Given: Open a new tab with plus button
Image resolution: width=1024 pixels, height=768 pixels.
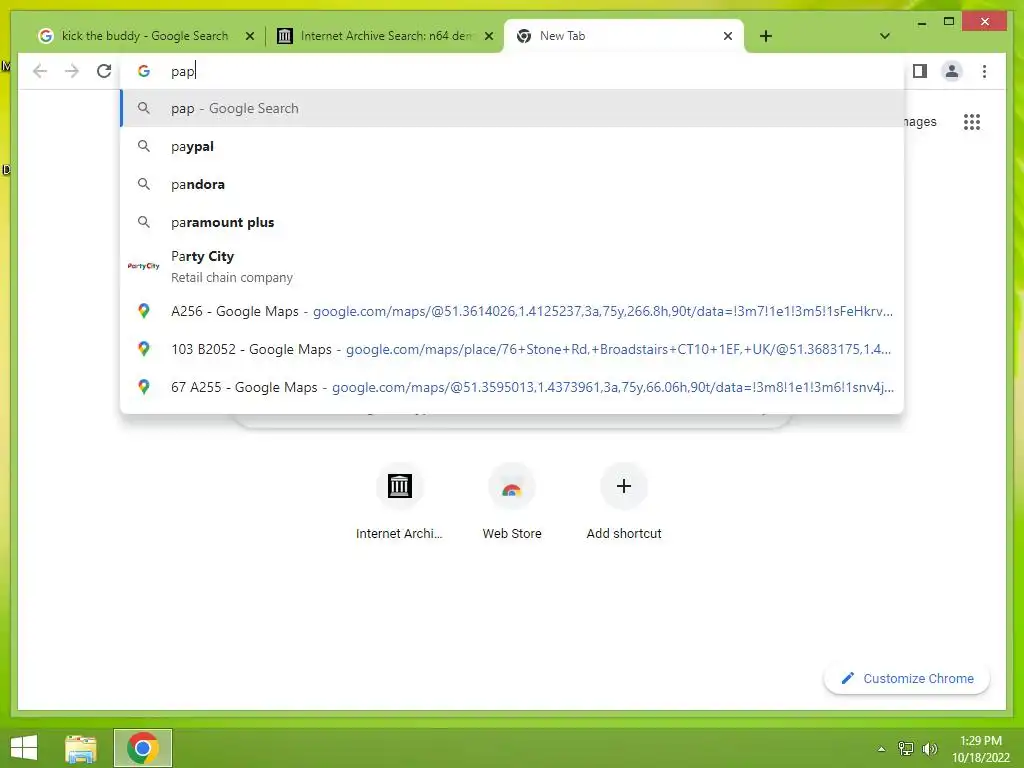Looking at the screenshot, I should [x=766, y=36].
